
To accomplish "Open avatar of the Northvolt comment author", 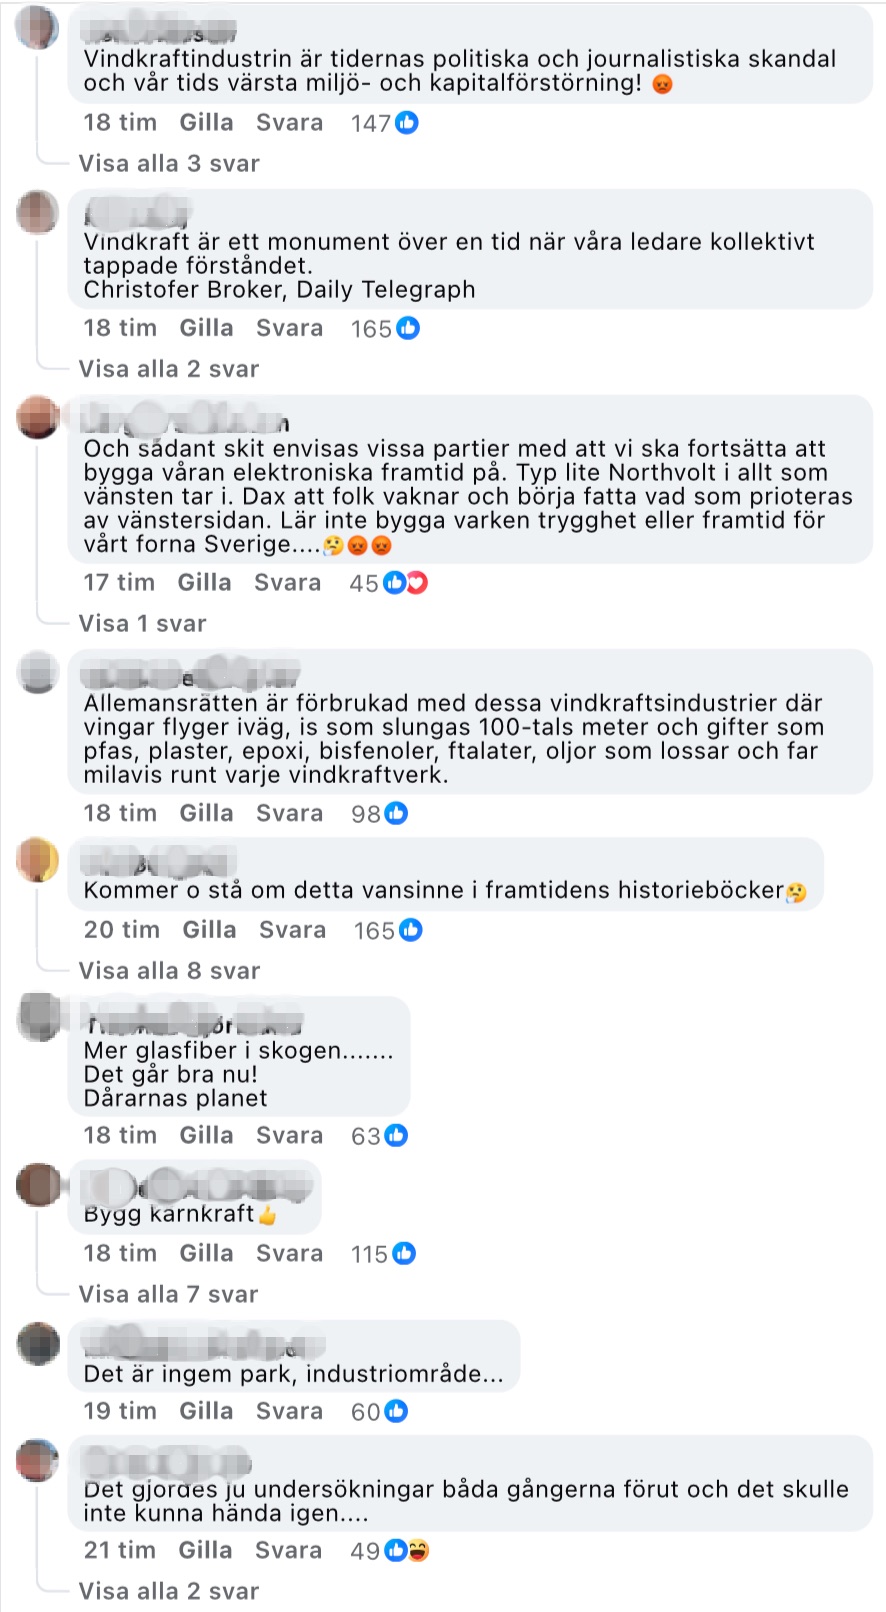I will click(38, 417).
